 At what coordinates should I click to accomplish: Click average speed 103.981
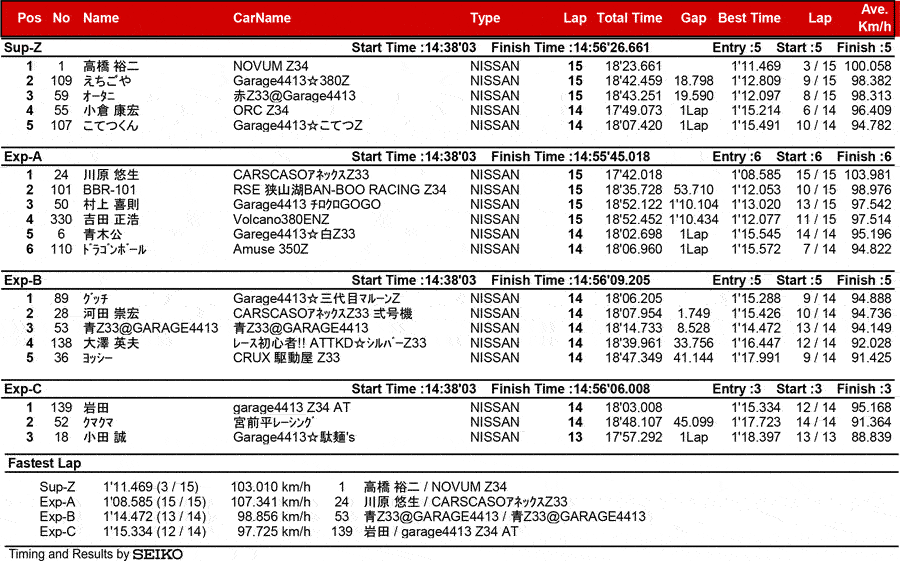[868, 175]
